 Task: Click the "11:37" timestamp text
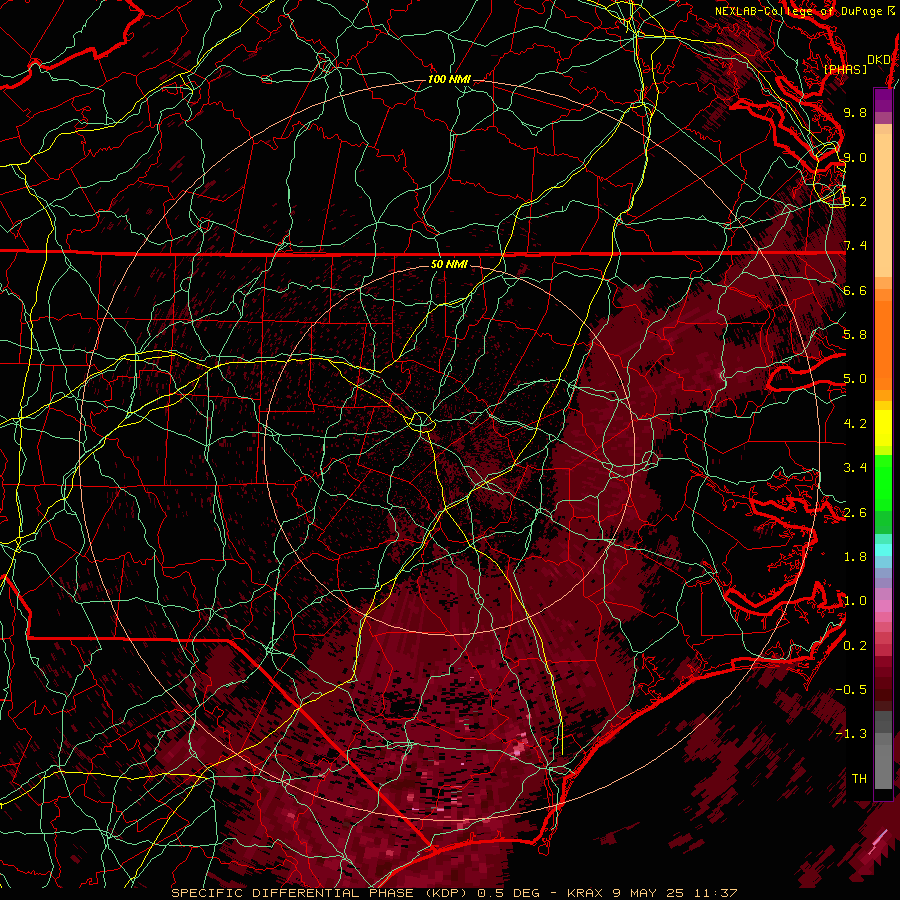point(714,893)
